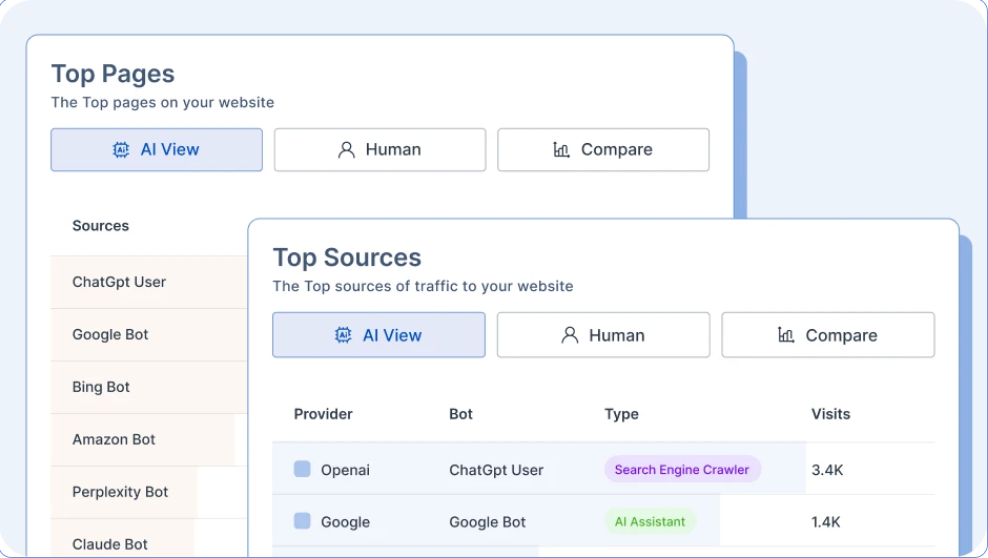Screen dimensions: 988x558
Task: Click the Bot column header
Action: click(461, 414)
